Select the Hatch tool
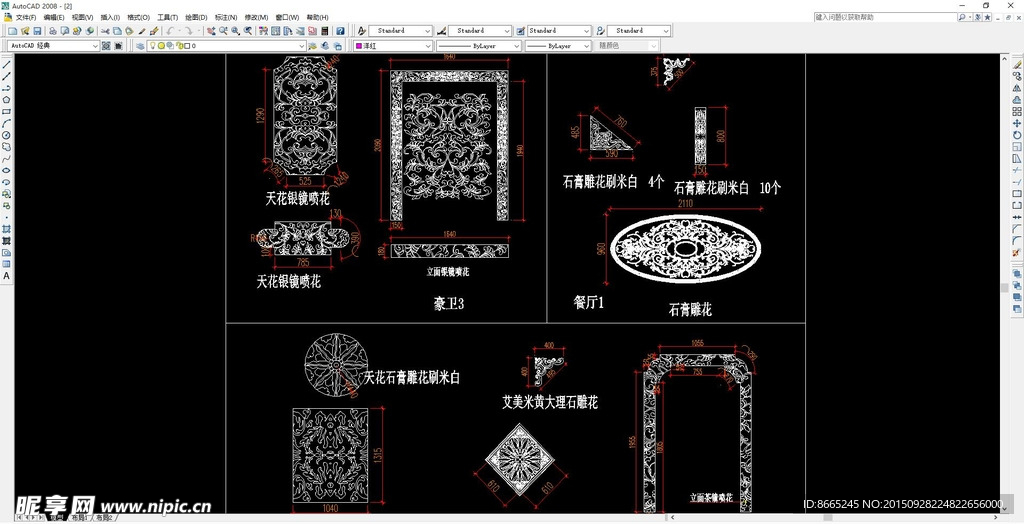Screen dimensions: 1024x524 coord(7,229)
